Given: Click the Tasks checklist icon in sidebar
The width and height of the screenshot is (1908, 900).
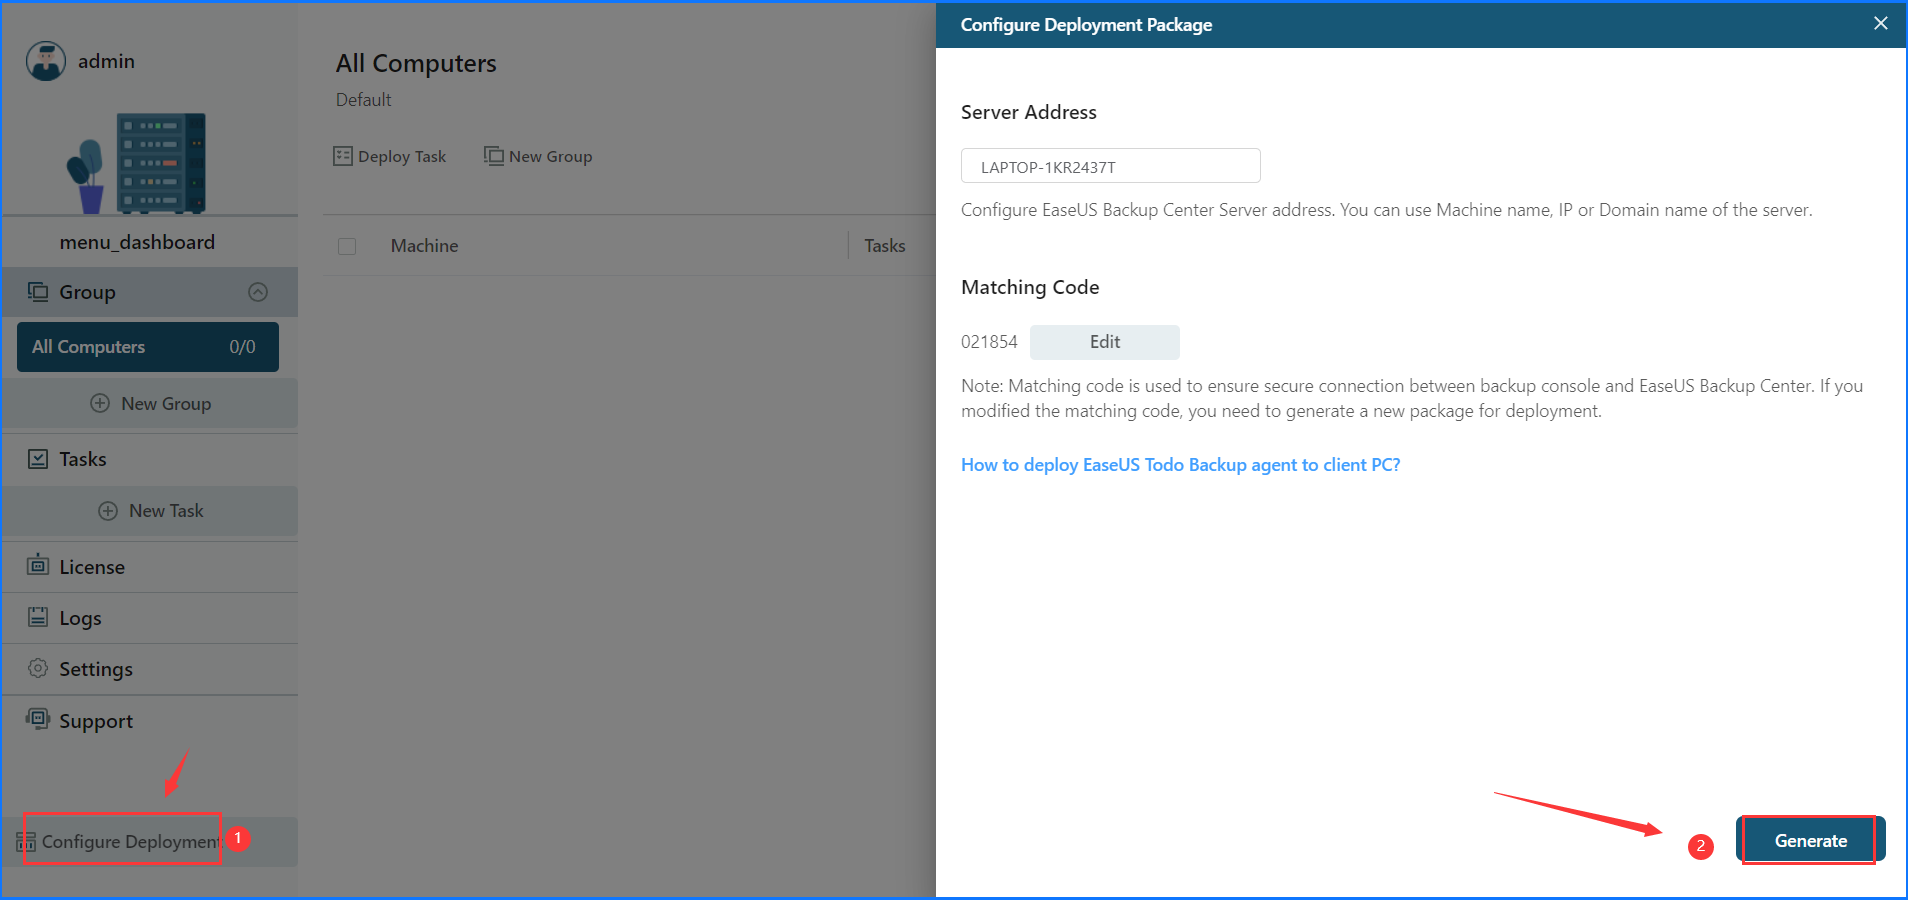Looking at the screenshot, I should point(38,459).
